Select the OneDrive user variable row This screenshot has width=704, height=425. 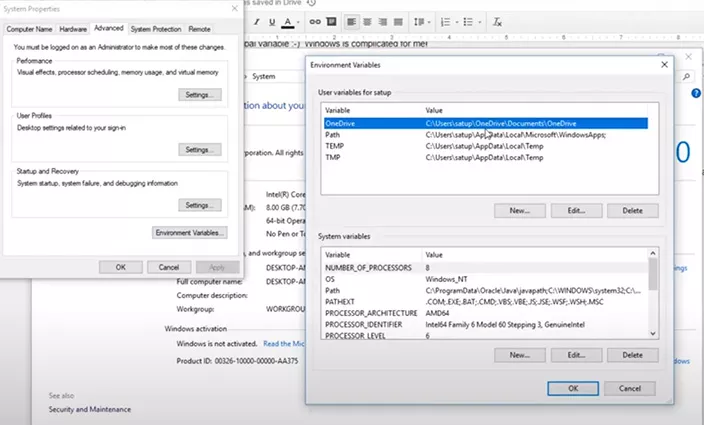click(486, 123)
